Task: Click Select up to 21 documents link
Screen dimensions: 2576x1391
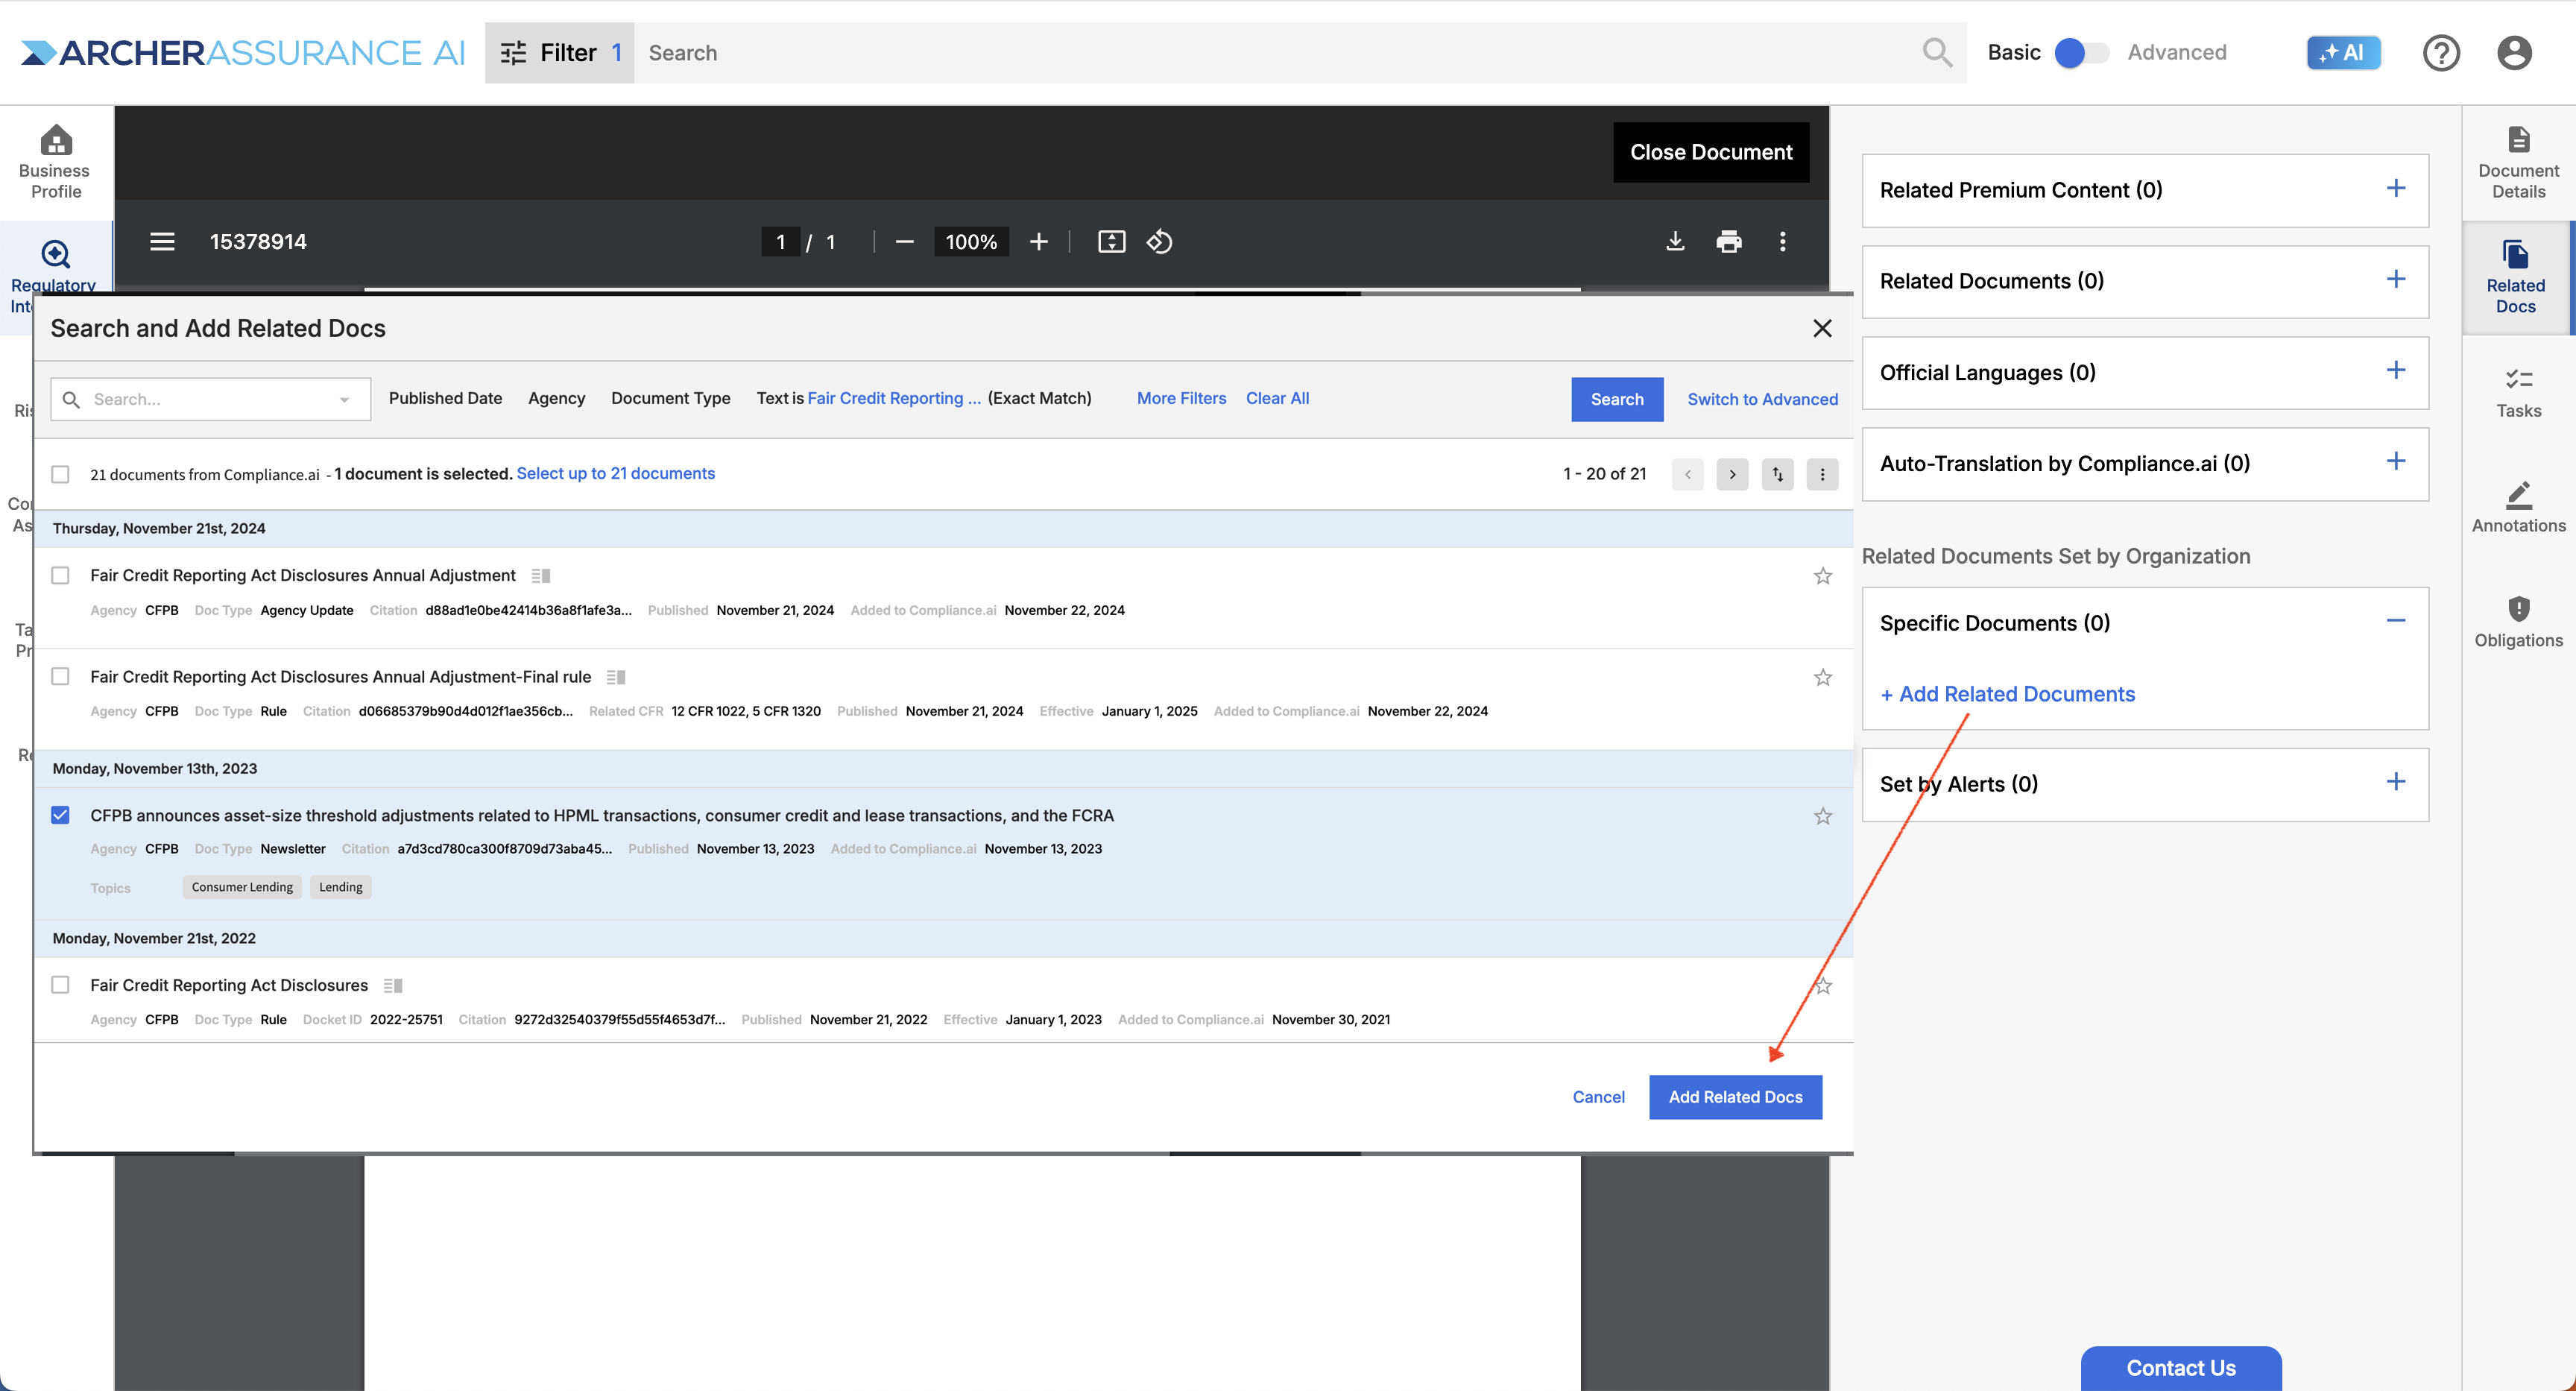Action: pos(615,473)
